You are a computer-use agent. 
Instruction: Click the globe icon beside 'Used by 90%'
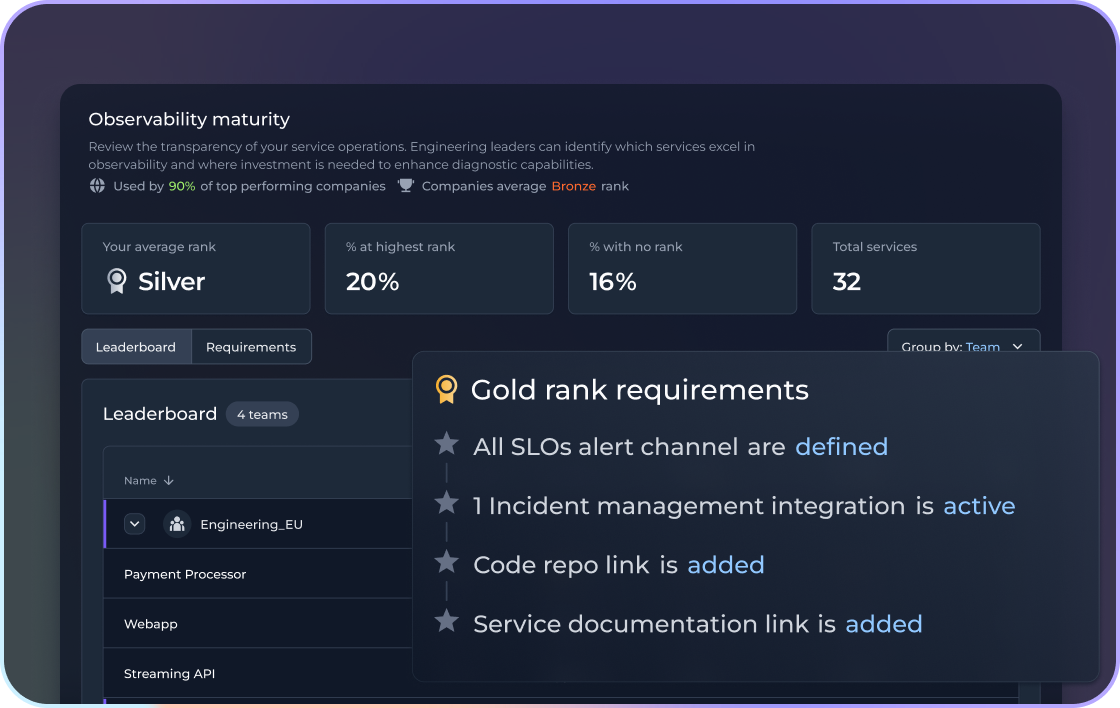97,186
